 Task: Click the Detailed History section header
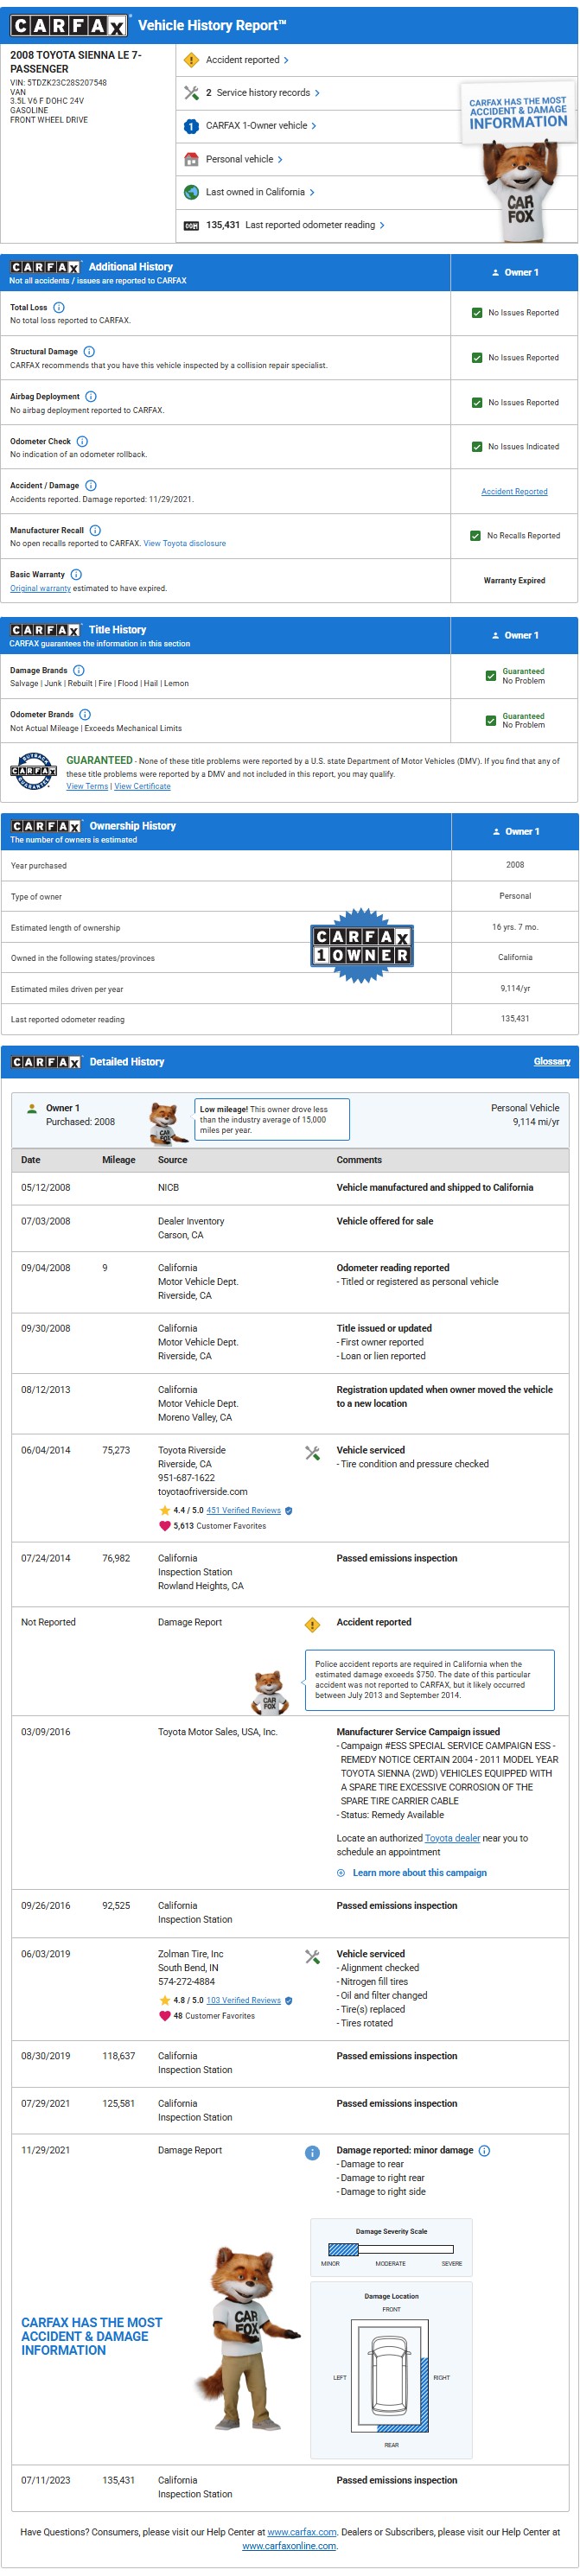point(290,1062)
